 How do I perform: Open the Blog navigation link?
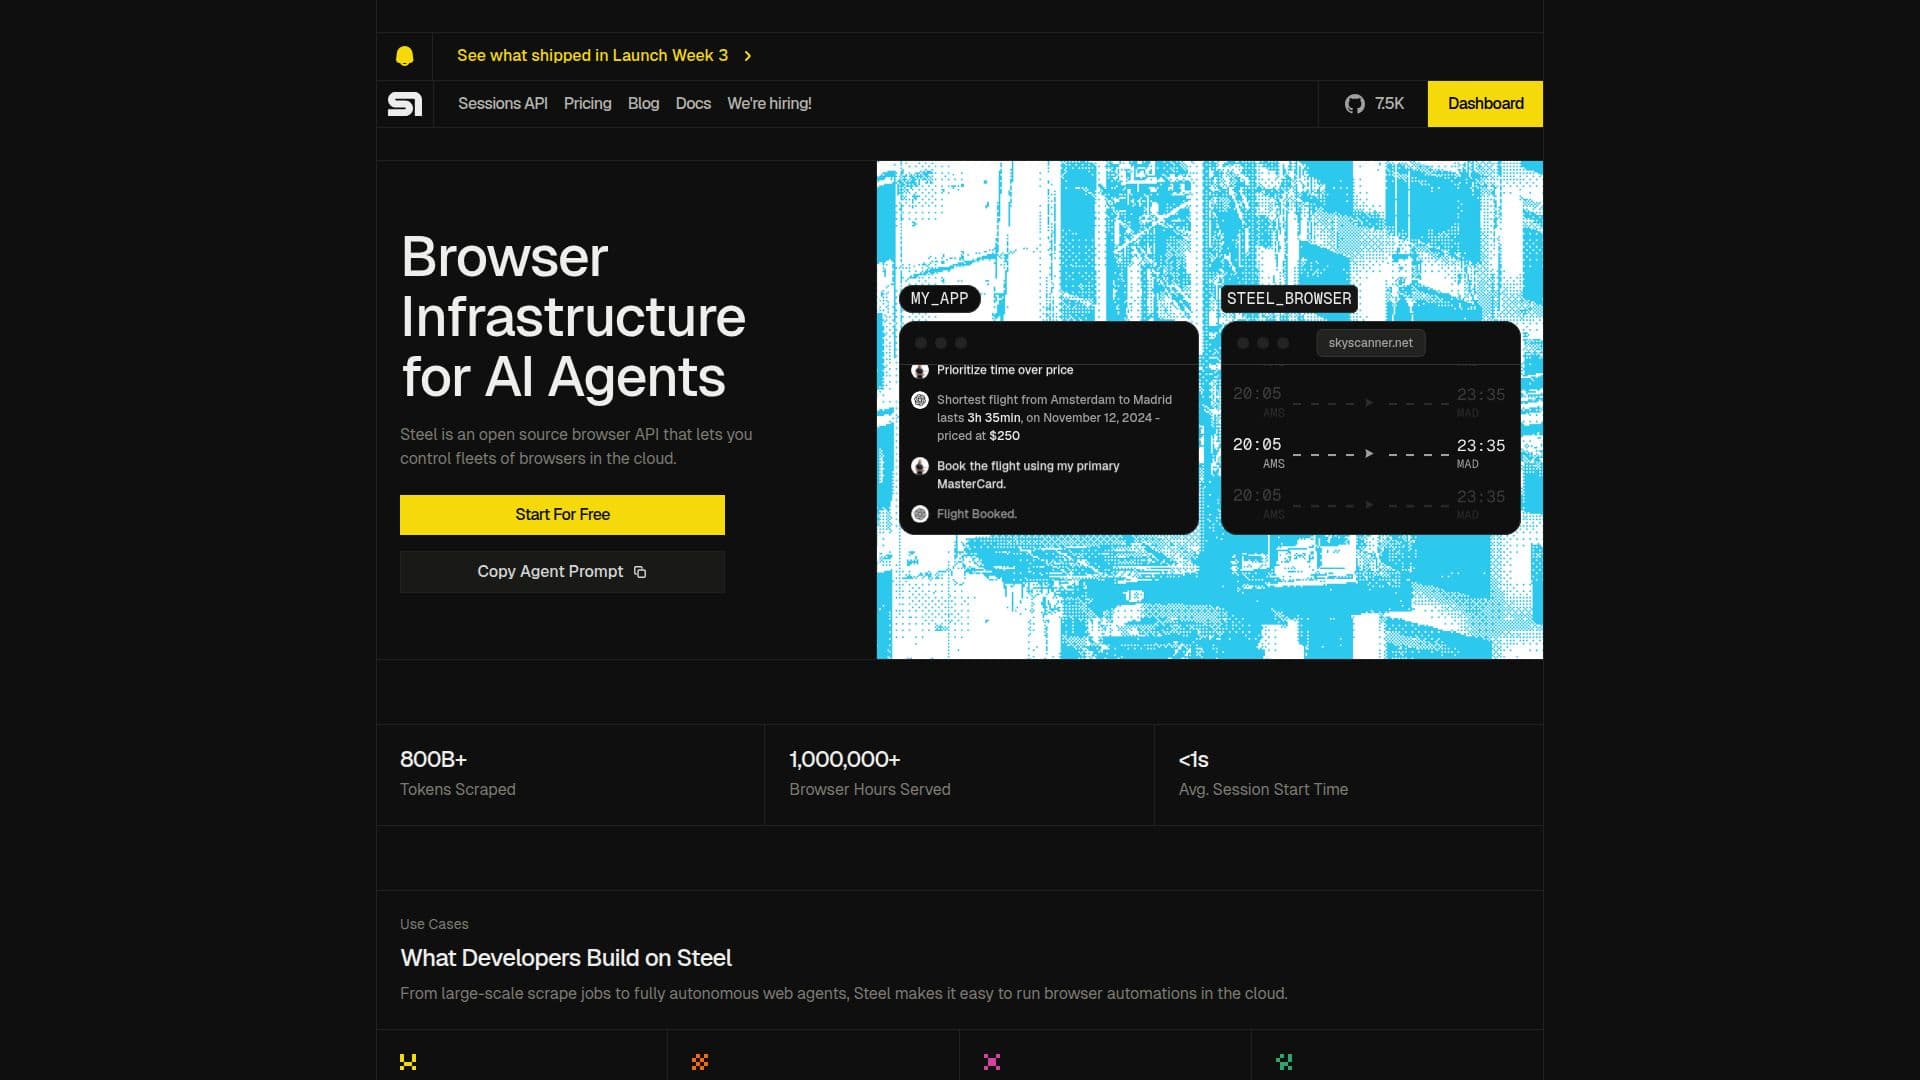pyautogui.click(x=643, y=104)
